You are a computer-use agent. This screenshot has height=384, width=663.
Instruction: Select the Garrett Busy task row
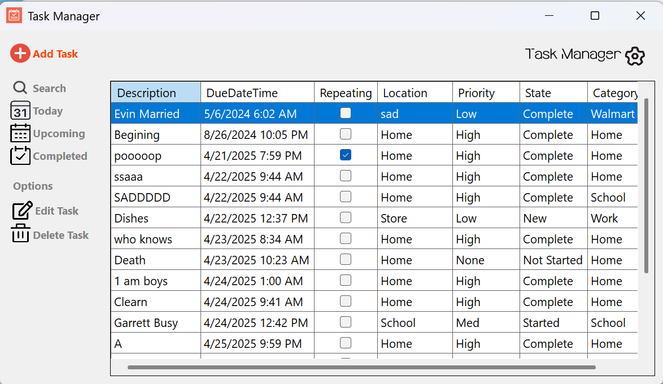click(x=374, y=323)
